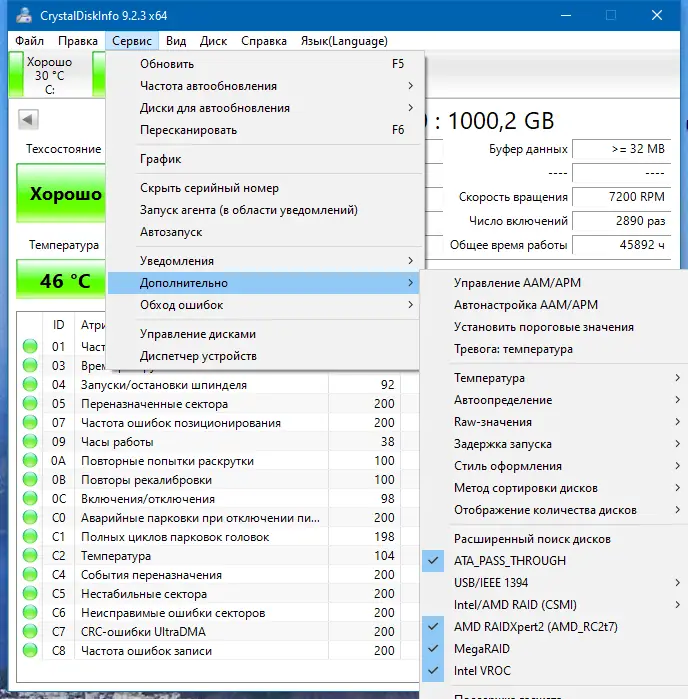Open the Диск menu

[213, 41]
